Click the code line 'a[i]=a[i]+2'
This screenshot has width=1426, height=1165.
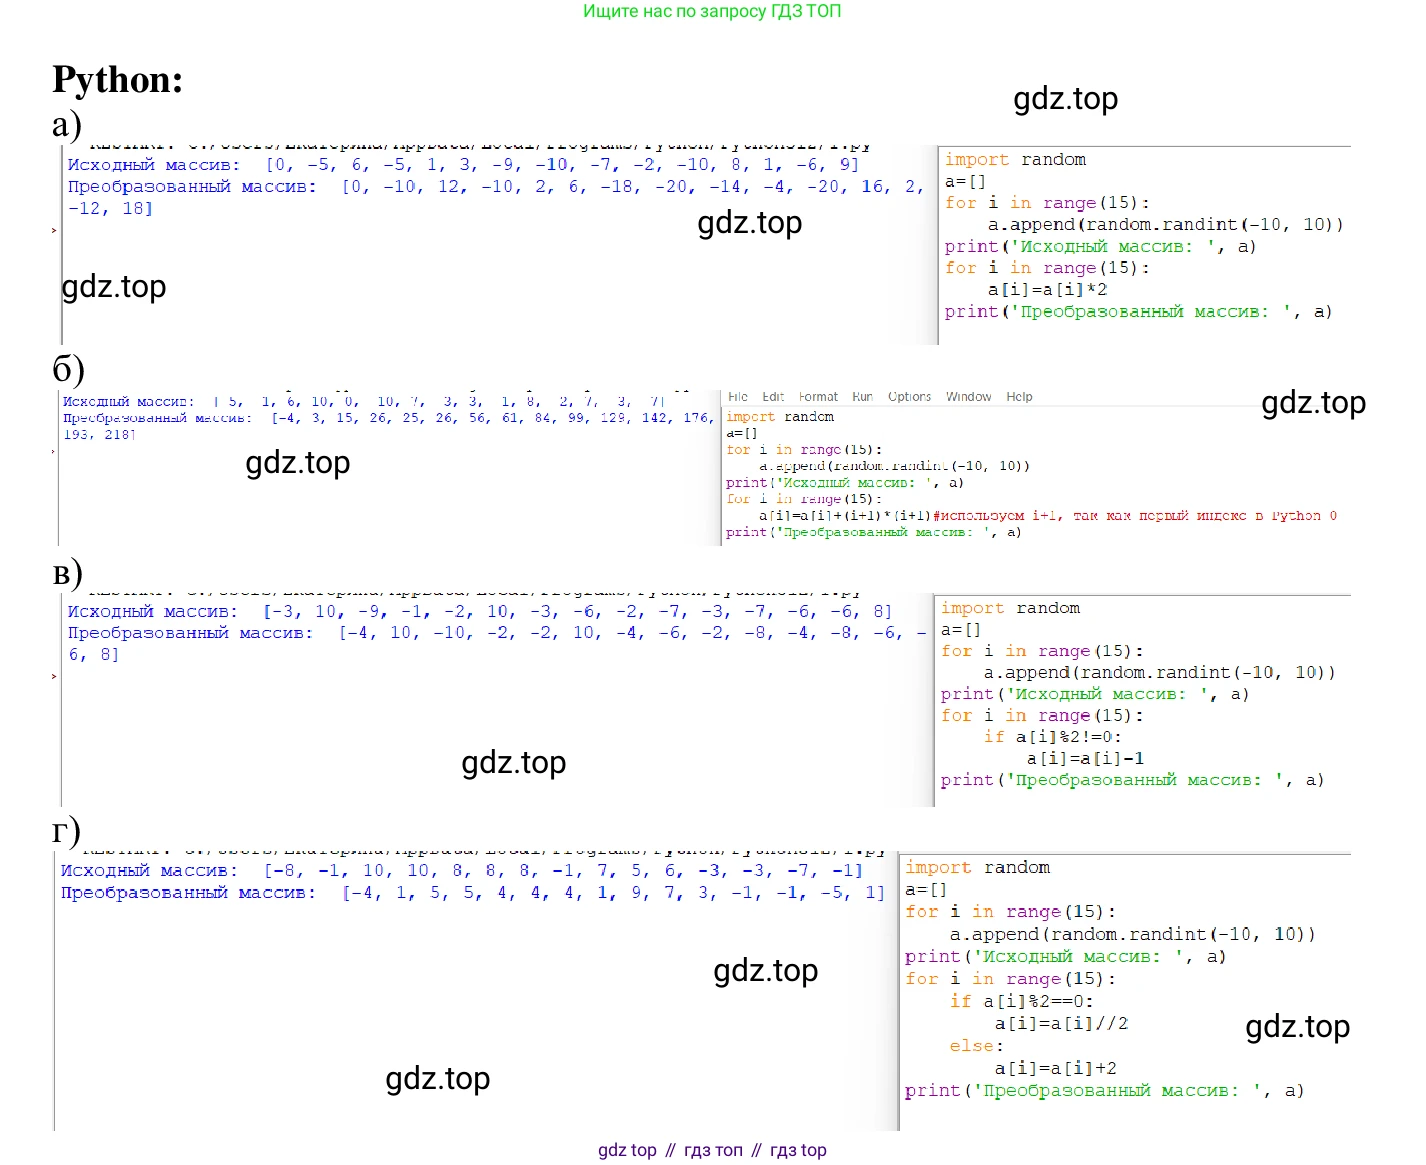(x=1055, y=1068)
